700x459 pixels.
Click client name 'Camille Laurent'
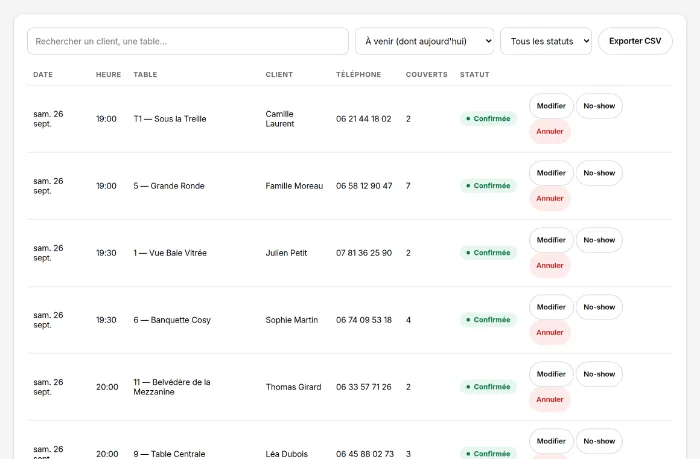(x=279, y=119)
